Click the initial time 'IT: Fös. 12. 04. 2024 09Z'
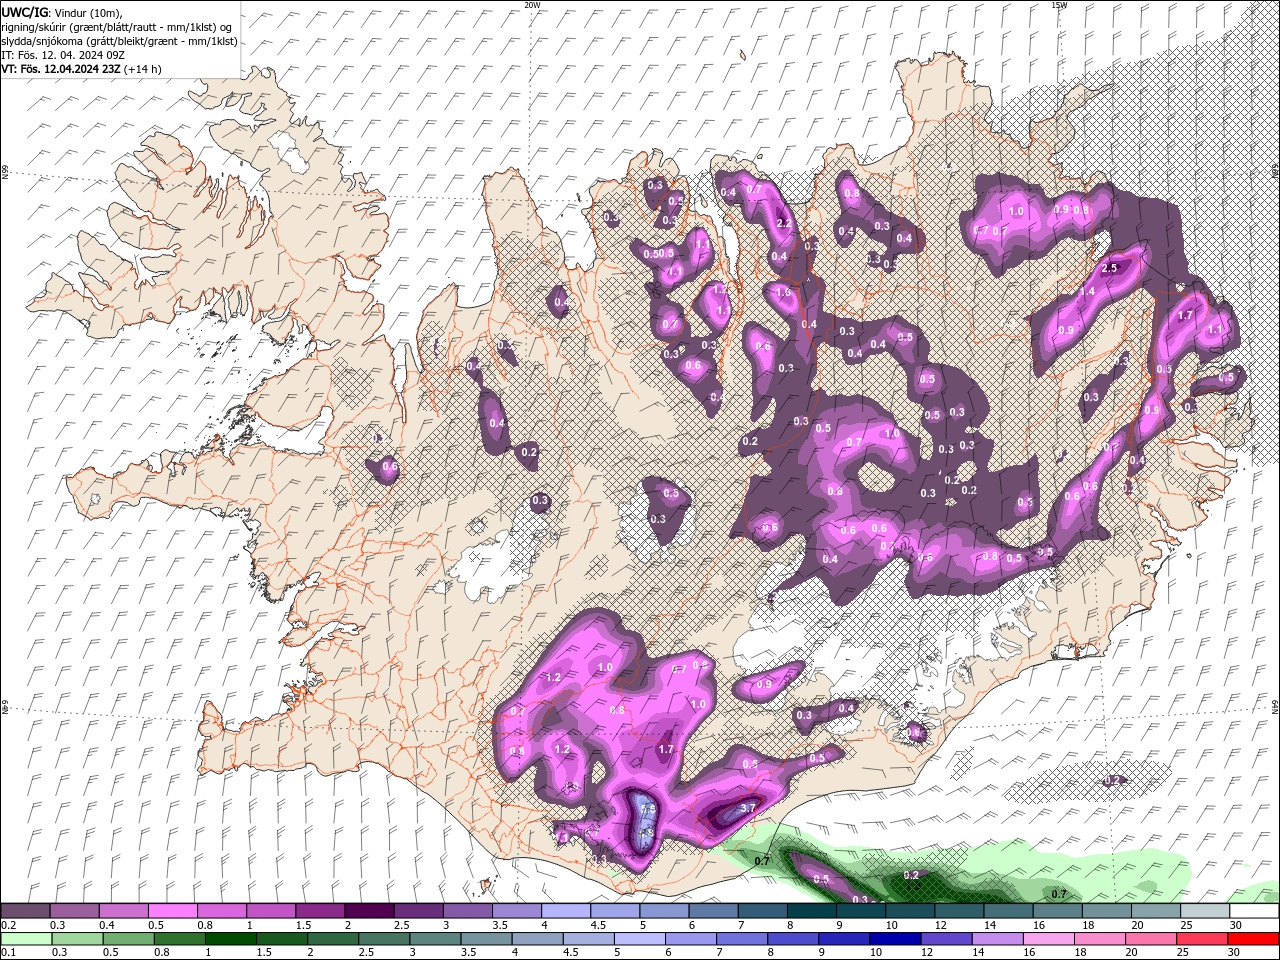Image resolution: width=1280 pixels, height=960 pixels. point(63,55)
